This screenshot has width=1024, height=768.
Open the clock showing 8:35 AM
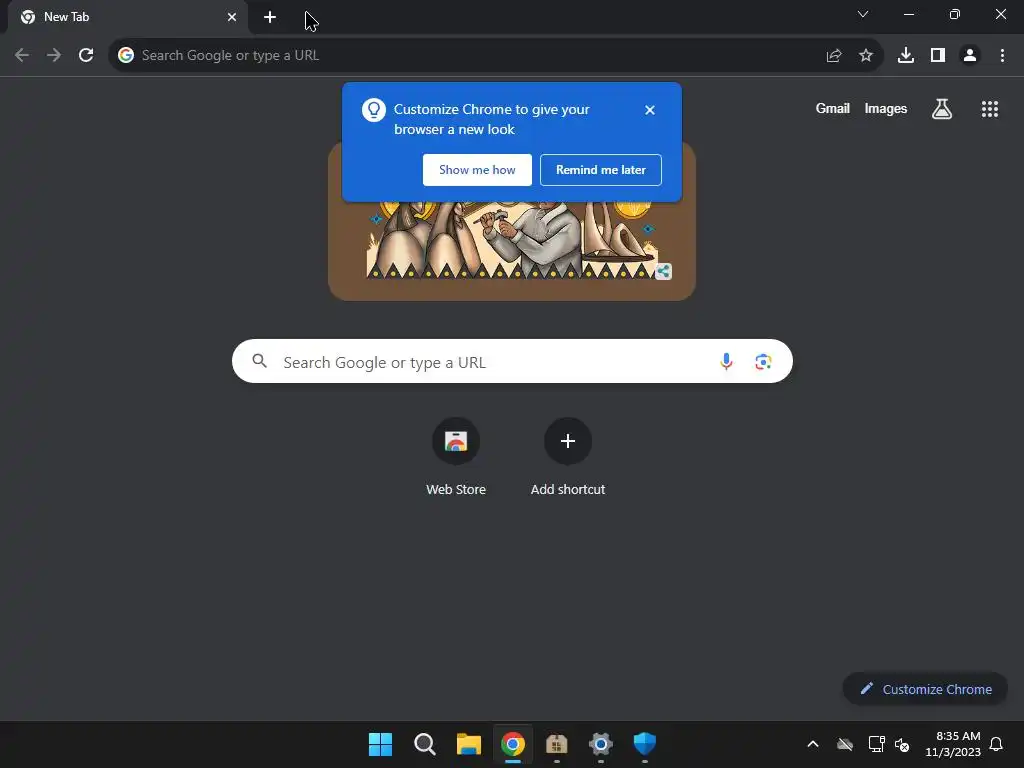coord(953,744)
